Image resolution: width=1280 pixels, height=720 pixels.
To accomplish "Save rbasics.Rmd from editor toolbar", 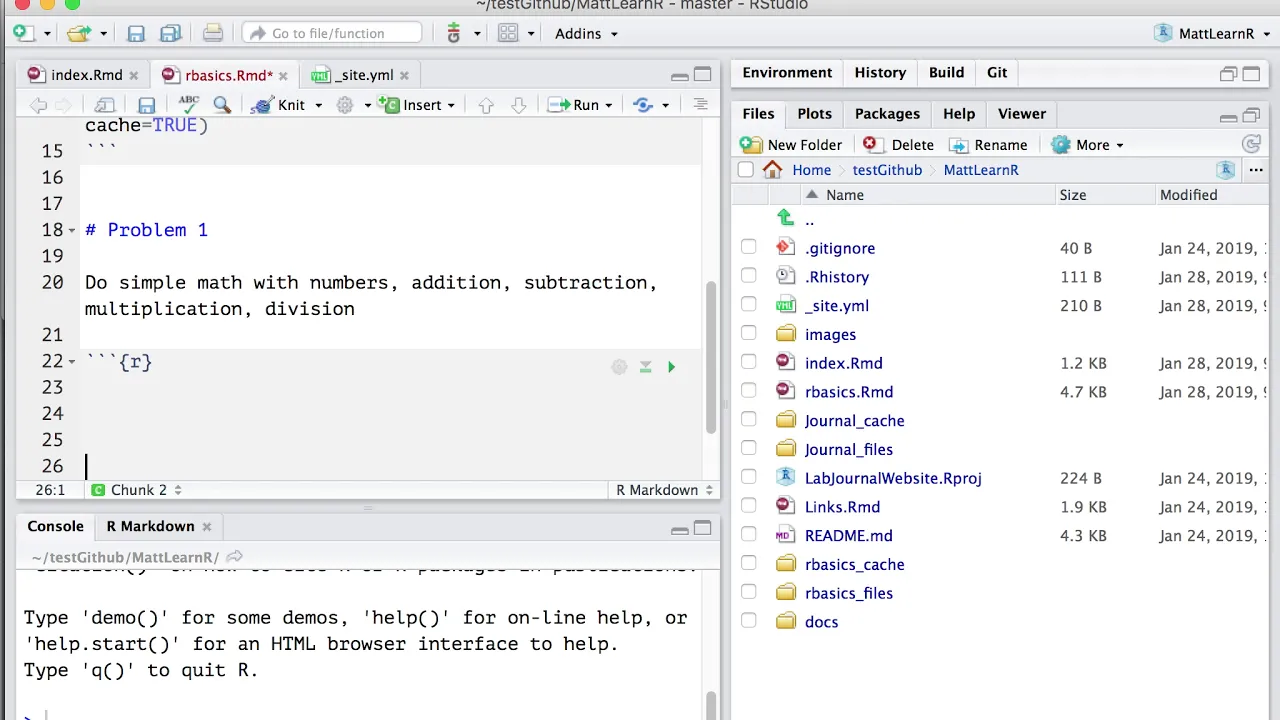I will [146, 105].
